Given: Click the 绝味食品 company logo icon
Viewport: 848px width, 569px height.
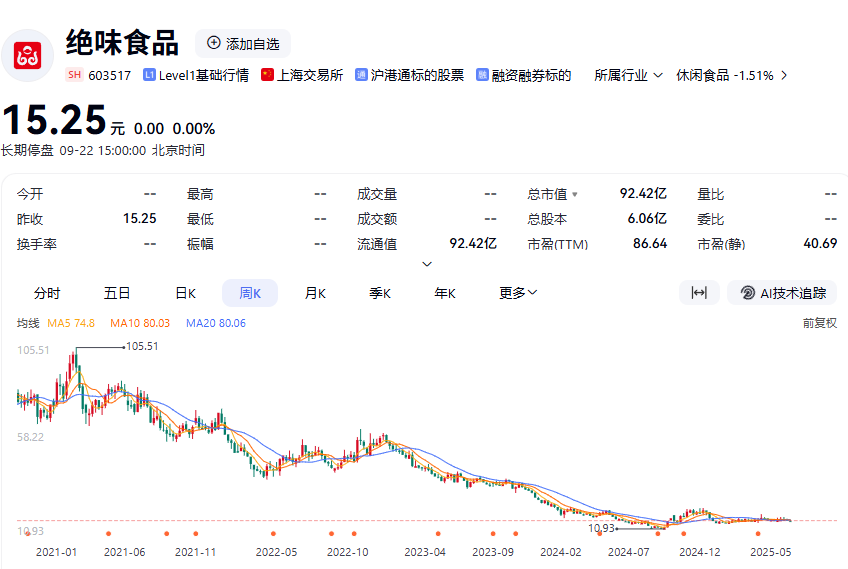Looking at the screenshot, I should pos(28,56).
